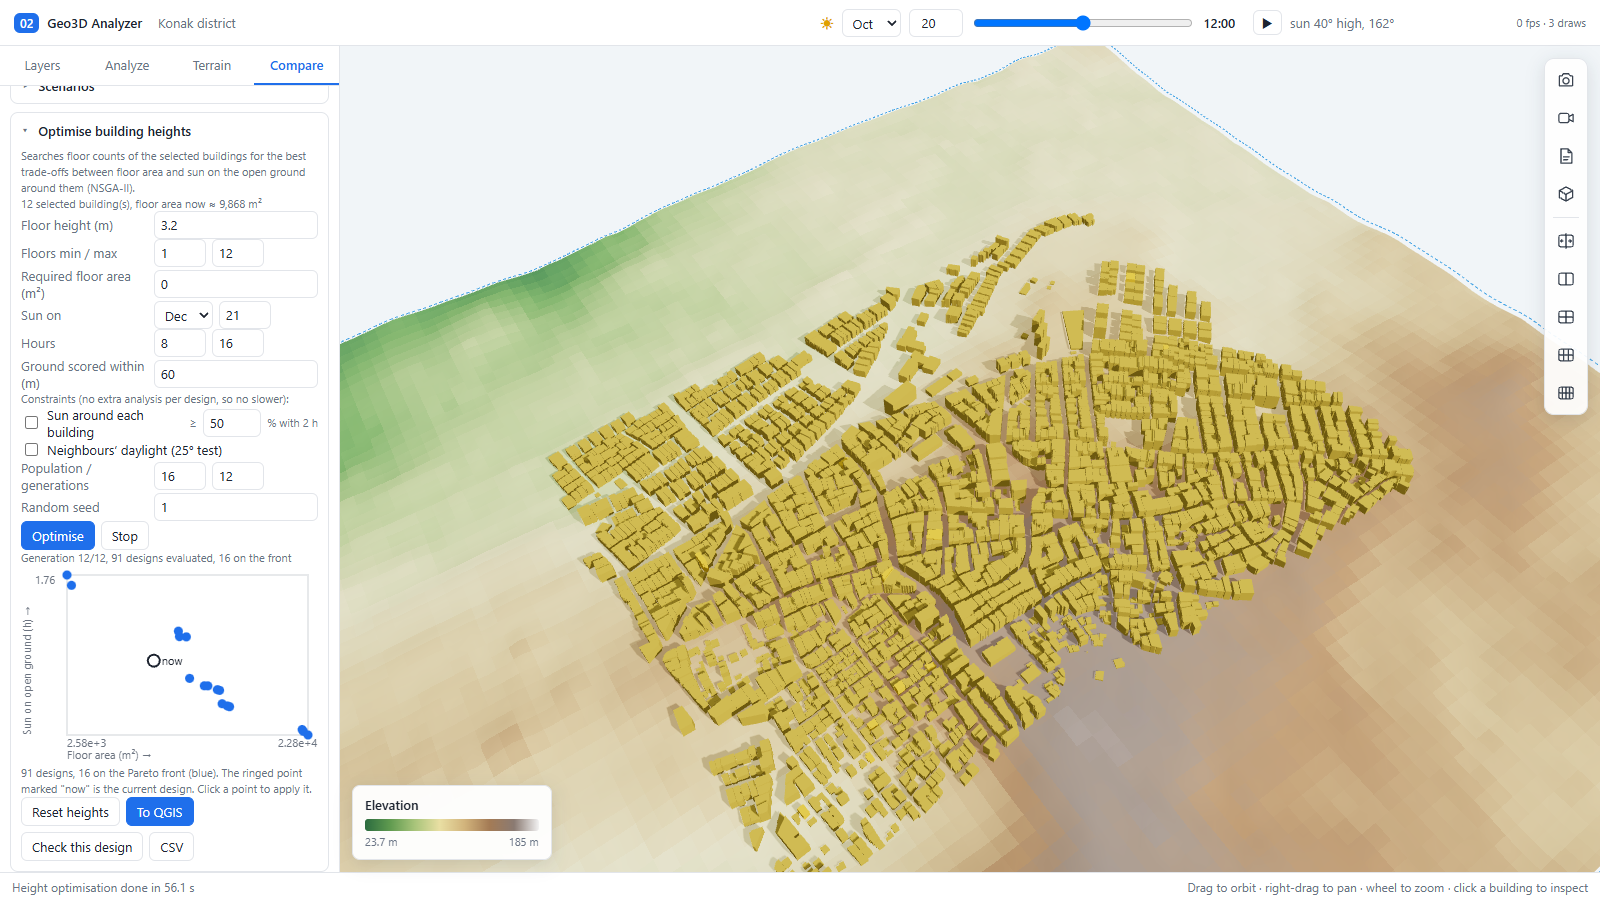This screenshot has height=900, width=1600.
Task: Click the 02 app logo badge
Action: point(27,23)
